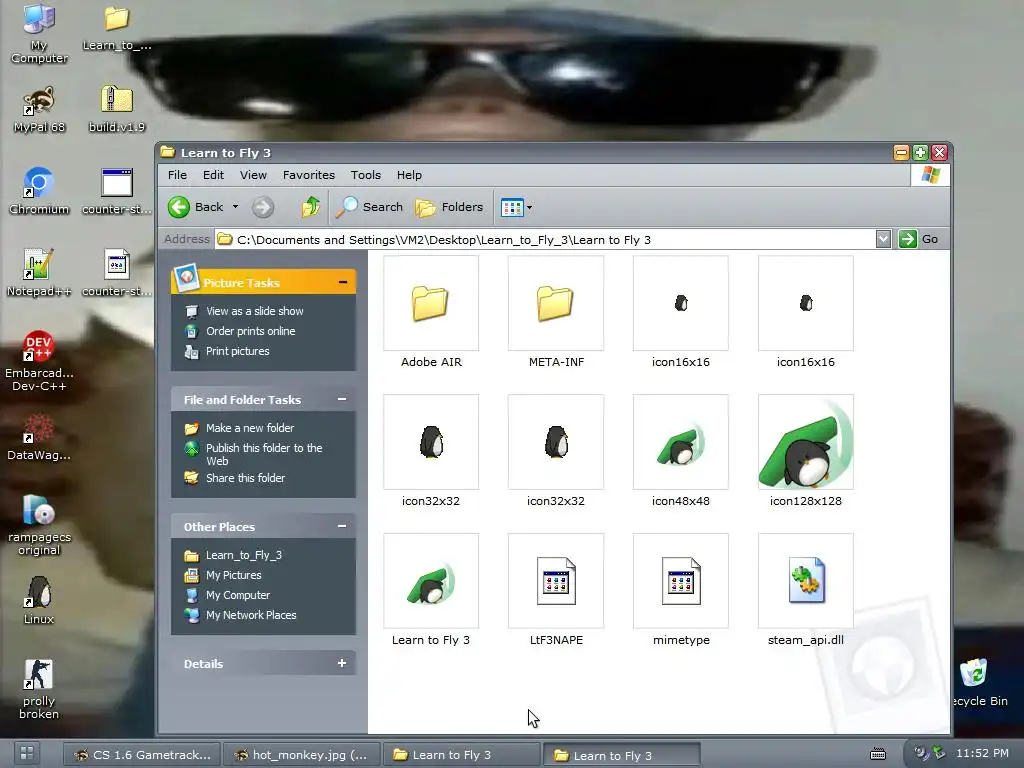Collapse the Picture Tasks panel
This screenshot has width=1024, height=768.
click(342, 282)
